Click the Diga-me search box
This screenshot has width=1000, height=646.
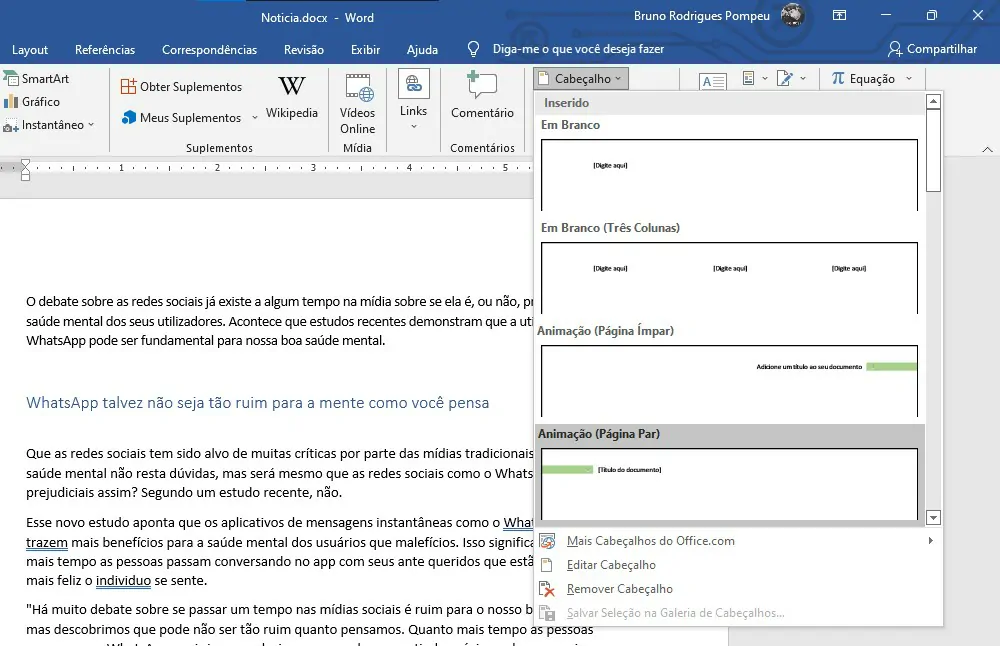578,49
